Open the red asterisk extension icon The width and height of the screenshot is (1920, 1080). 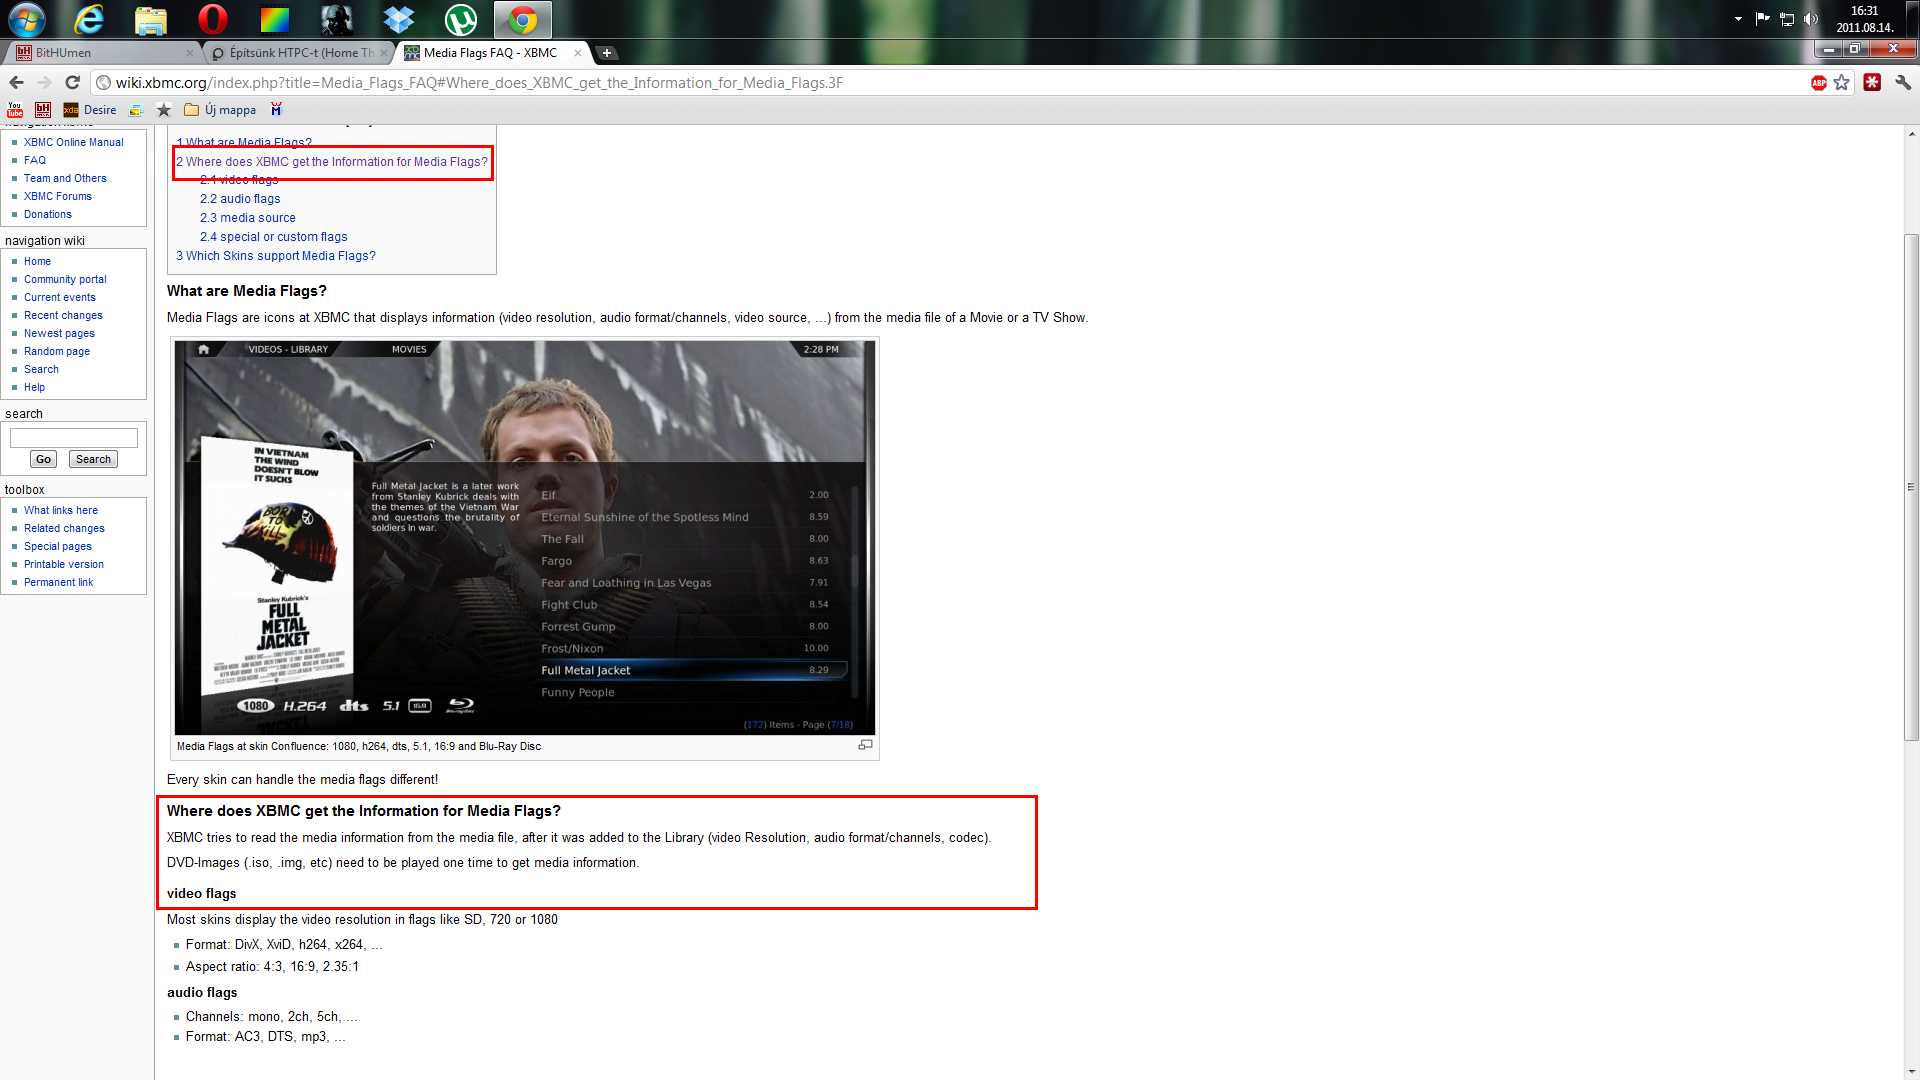(1872, 83)
